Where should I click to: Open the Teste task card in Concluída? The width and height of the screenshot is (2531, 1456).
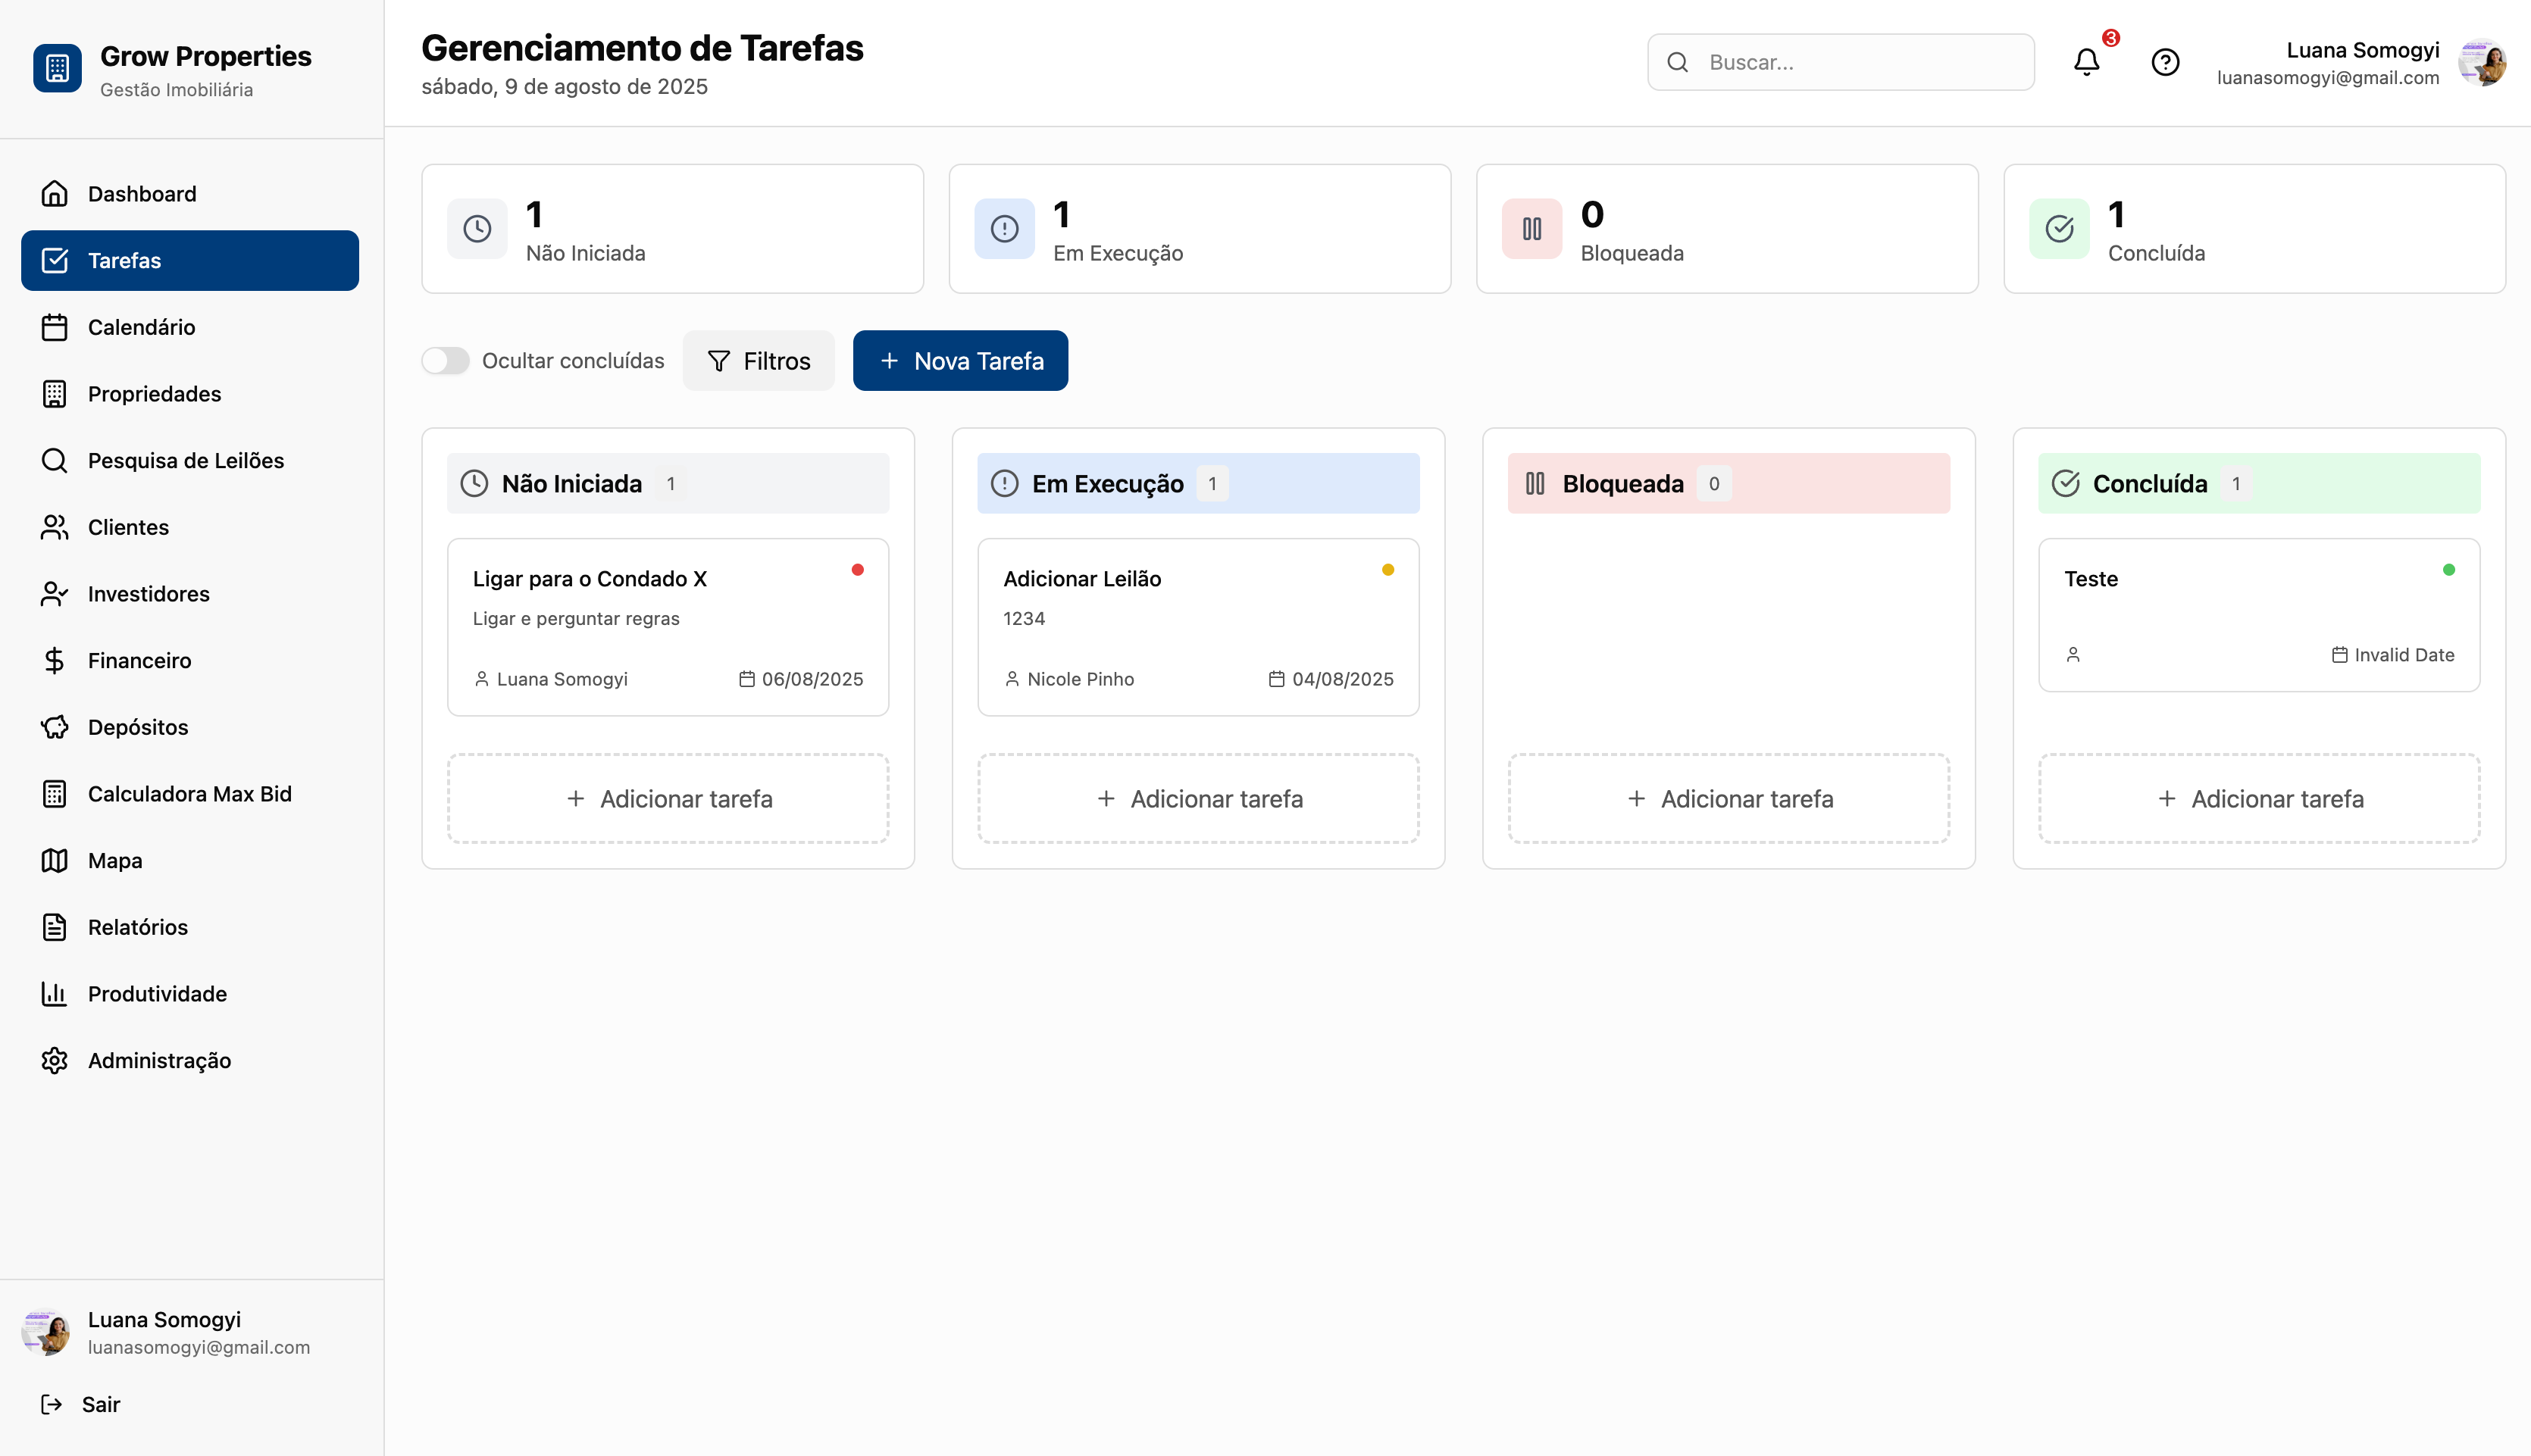point(2258,614)
